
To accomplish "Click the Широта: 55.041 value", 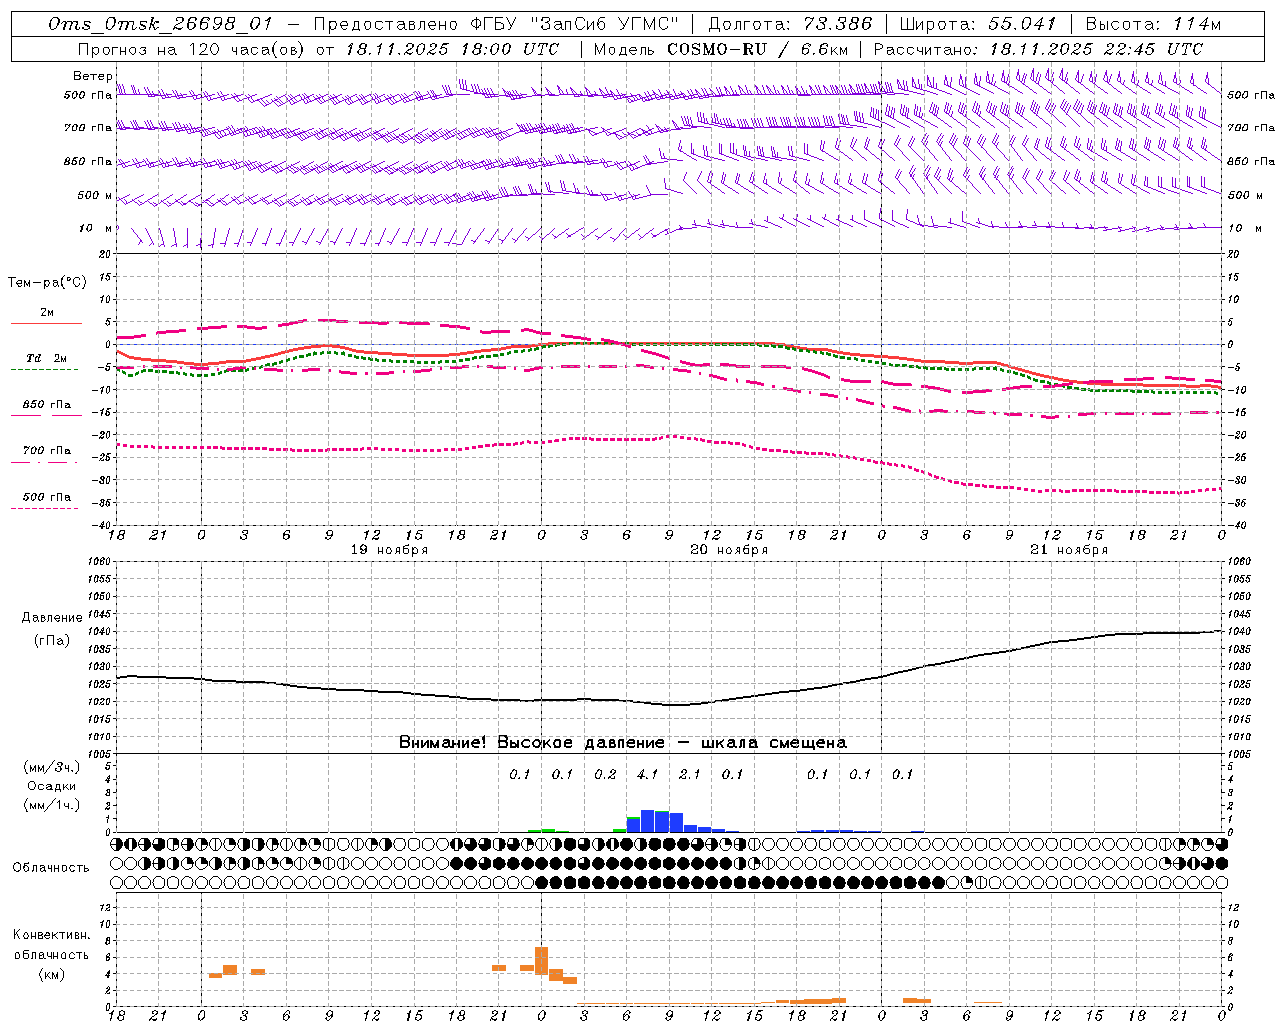I will coord(978,24).
